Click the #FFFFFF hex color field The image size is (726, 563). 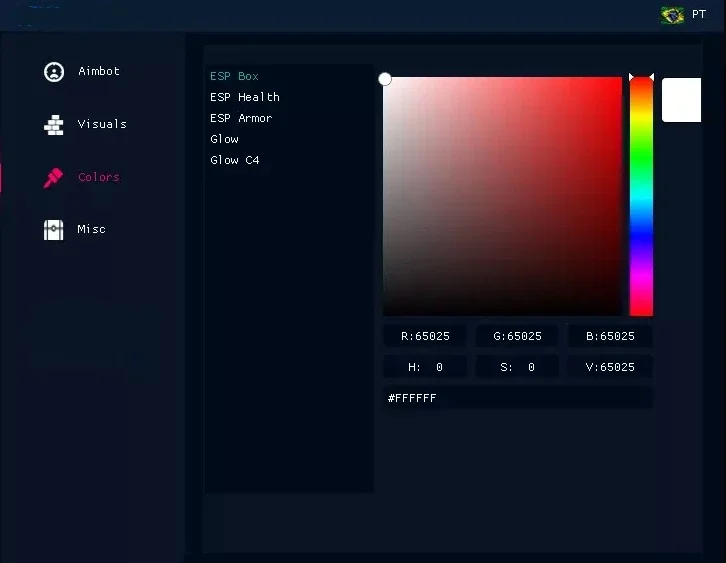(518, 398)
